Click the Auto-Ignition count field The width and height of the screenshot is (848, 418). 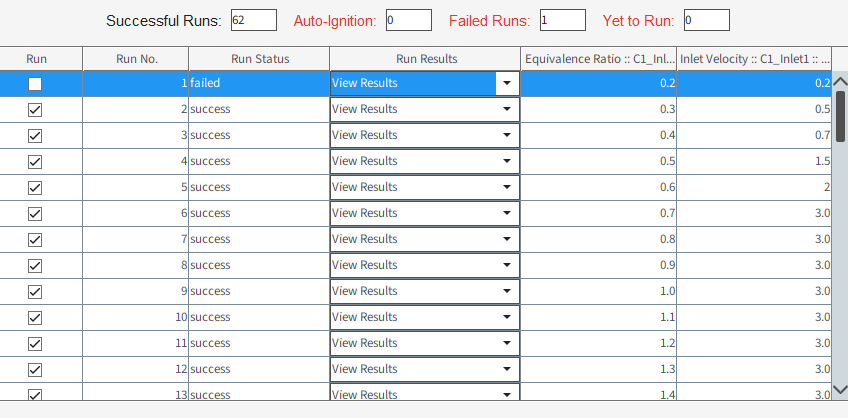[x=408, y=20]
